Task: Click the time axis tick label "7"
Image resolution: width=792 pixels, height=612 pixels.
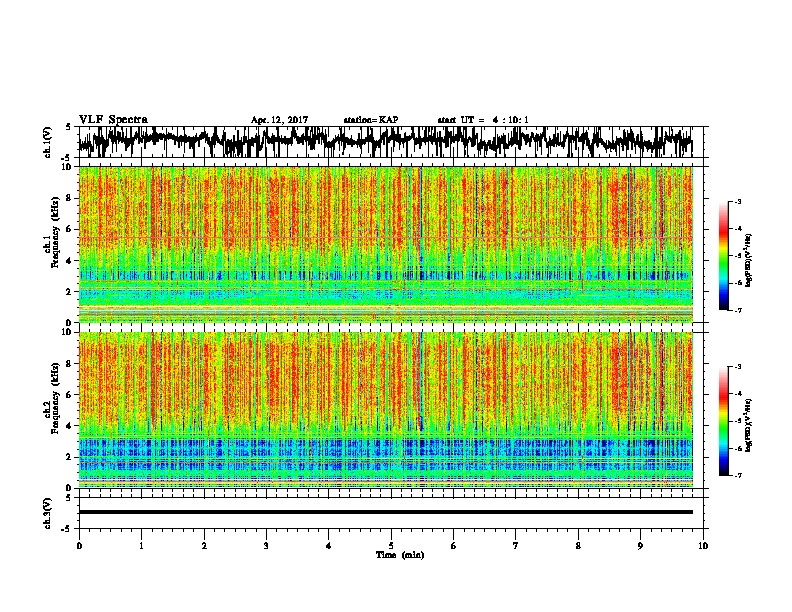Action: tap(516, 546)
